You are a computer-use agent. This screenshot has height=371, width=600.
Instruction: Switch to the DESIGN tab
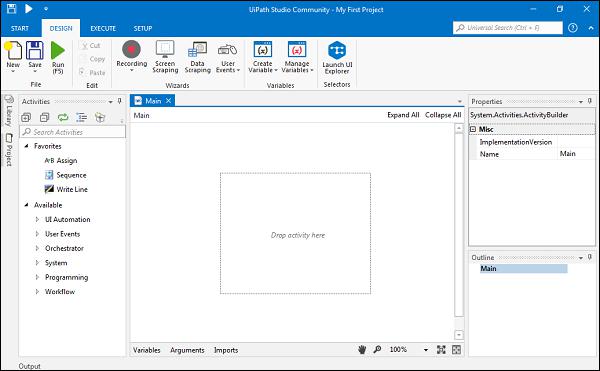pyautogui.click(x=61, y=28)
